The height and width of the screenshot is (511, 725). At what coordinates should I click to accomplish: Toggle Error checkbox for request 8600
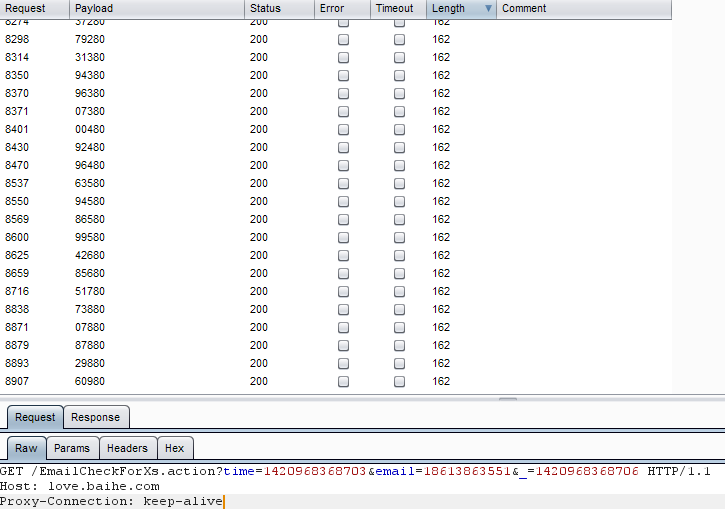[x=343, y=238]
